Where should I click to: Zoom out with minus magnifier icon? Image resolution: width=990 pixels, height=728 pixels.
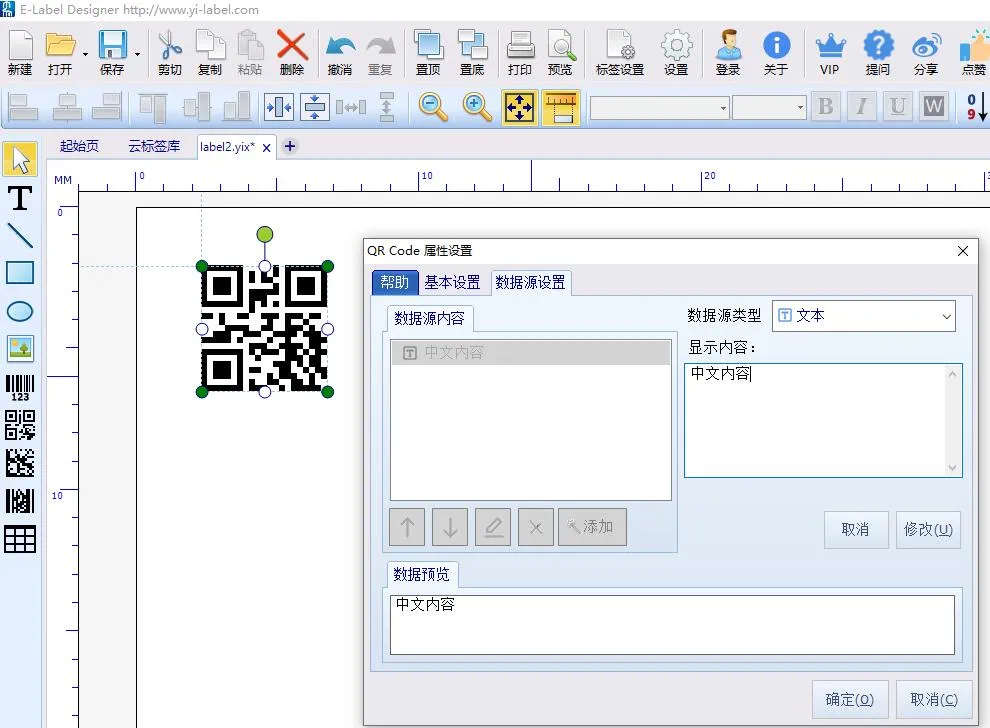click(433, 107)
